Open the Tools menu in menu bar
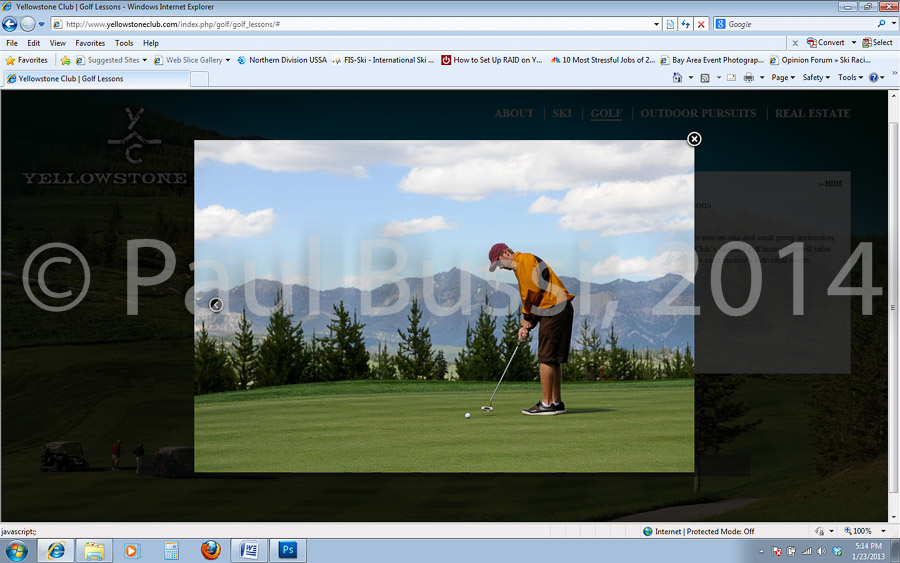900x563 pixels. [x=124, y=43]
